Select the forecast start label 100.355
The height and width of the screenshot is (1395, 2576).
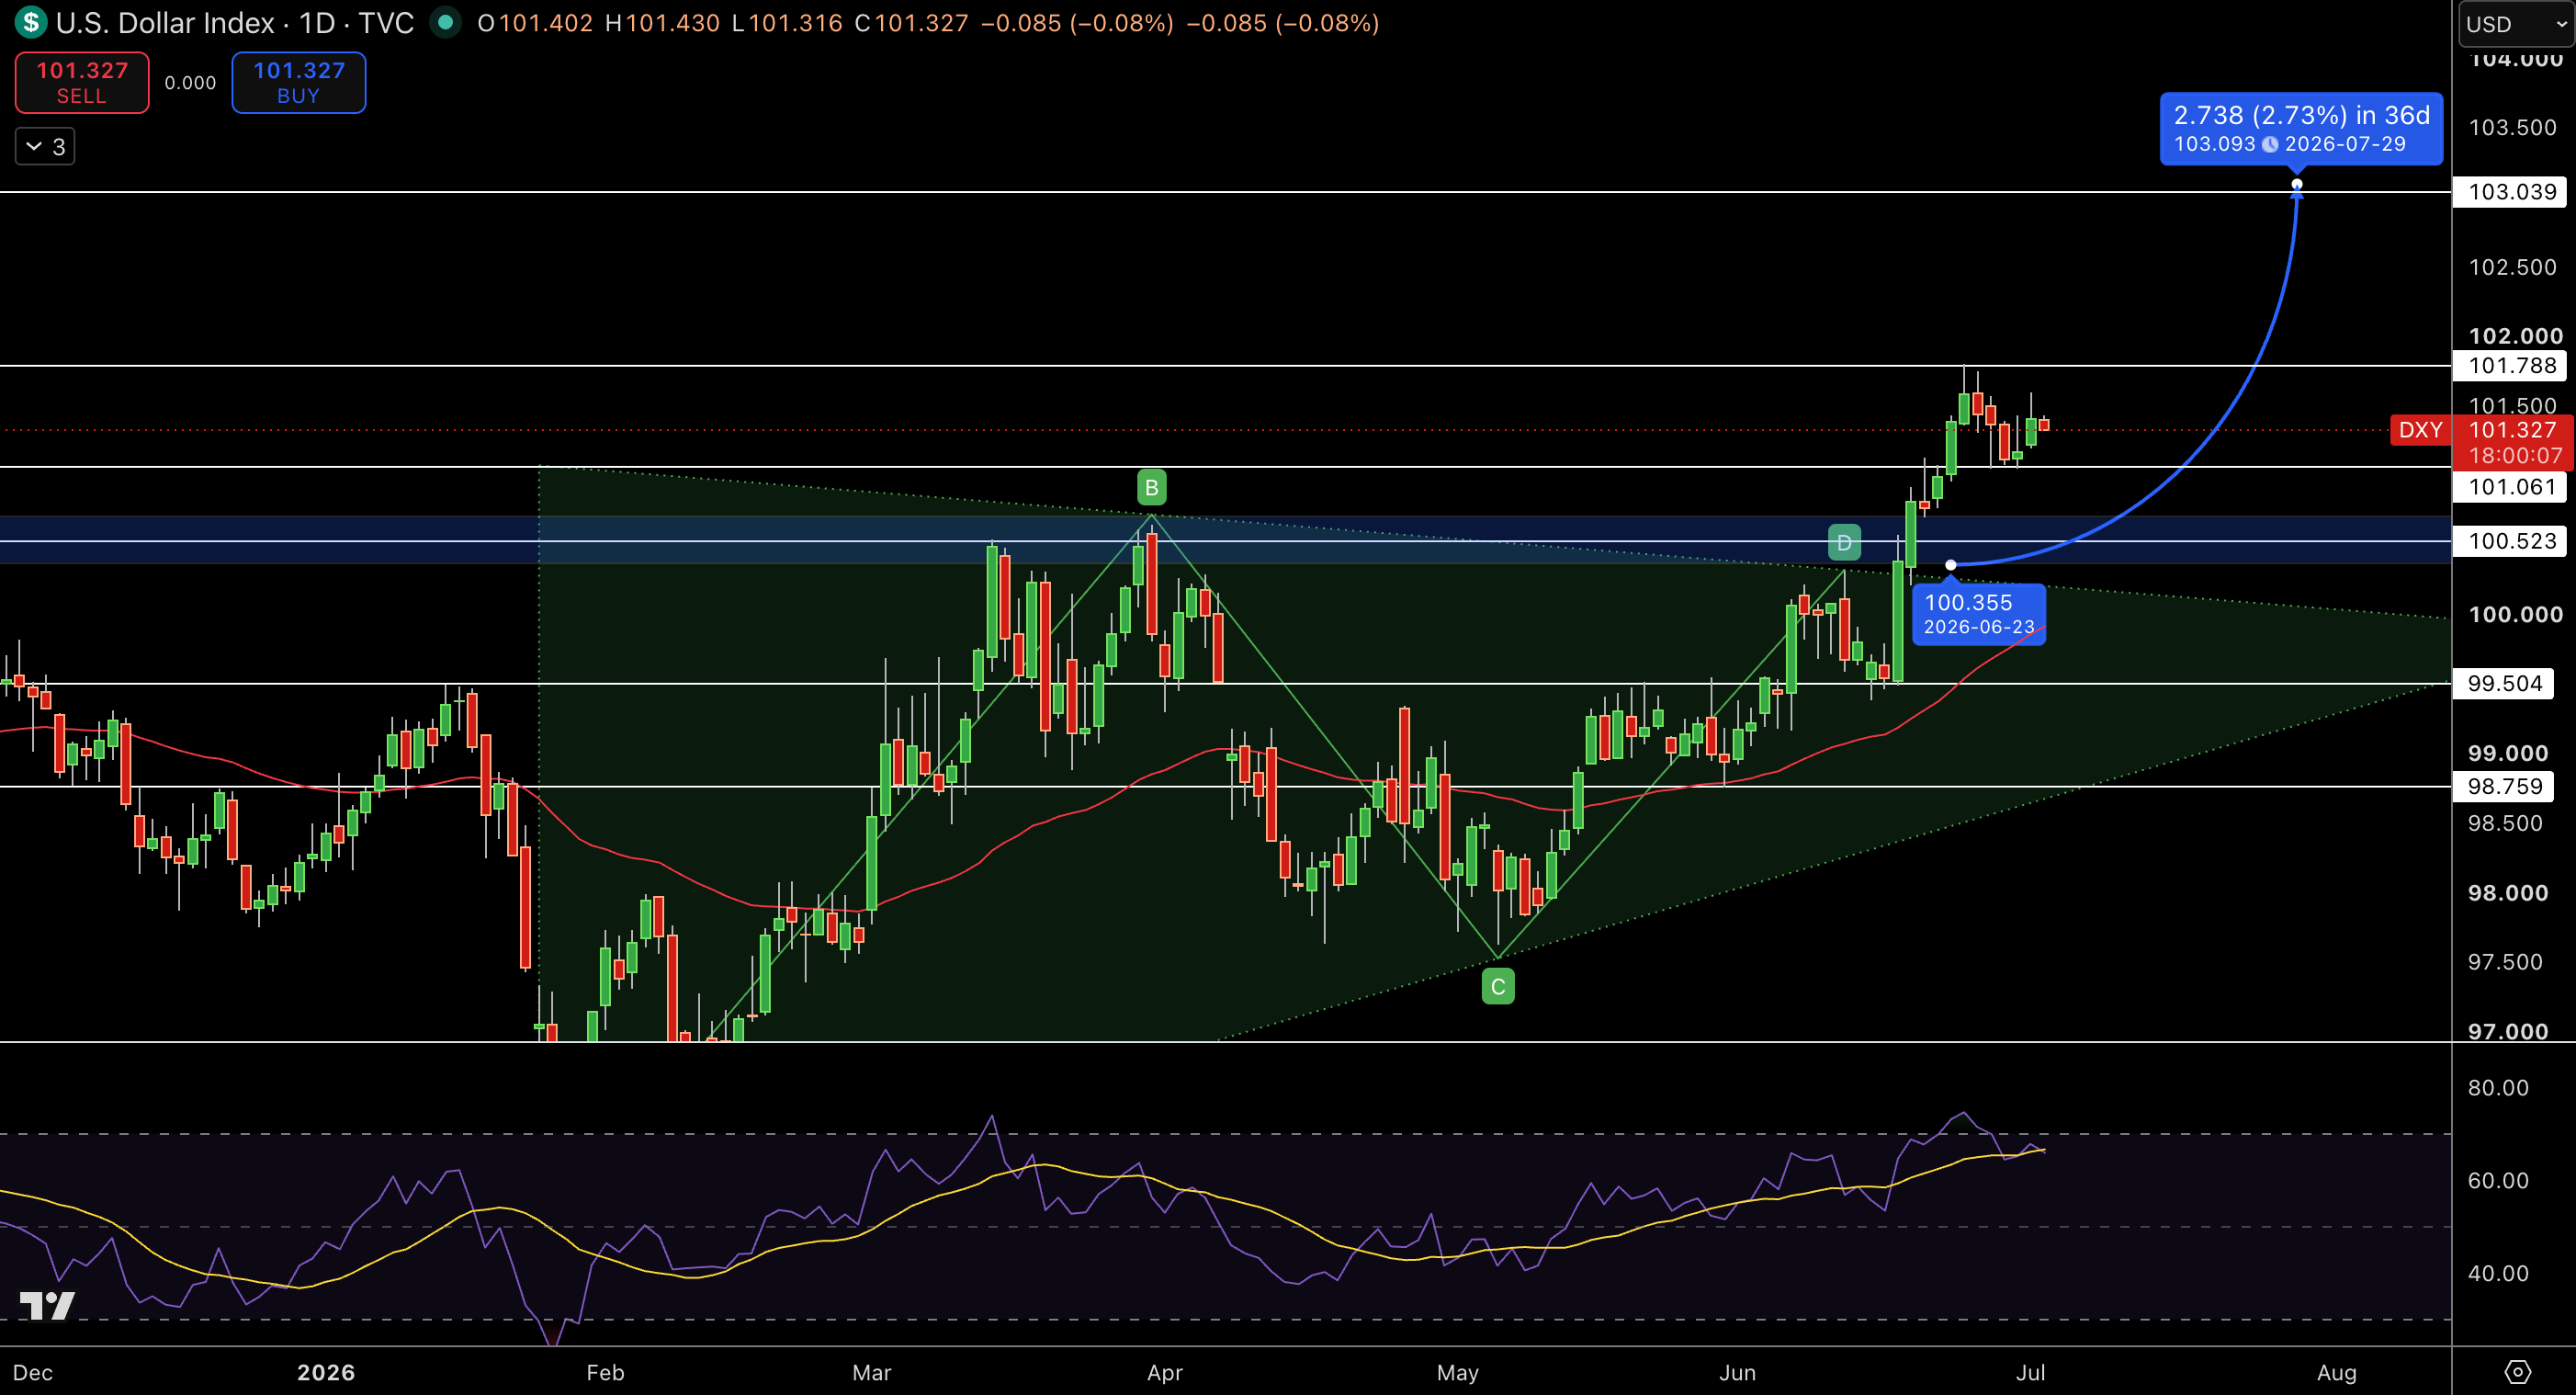[x=1978, y=613]
